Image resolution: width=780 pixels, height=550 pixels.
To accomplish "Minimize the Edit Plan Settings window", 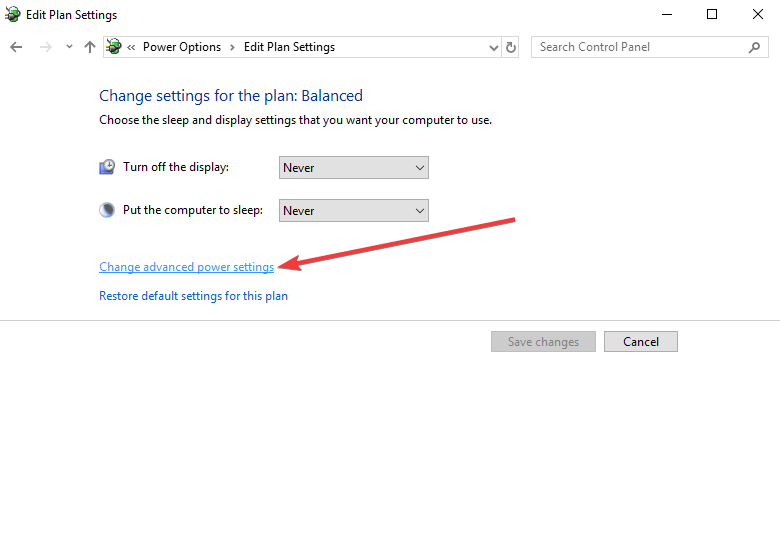I will coord(667,14).
